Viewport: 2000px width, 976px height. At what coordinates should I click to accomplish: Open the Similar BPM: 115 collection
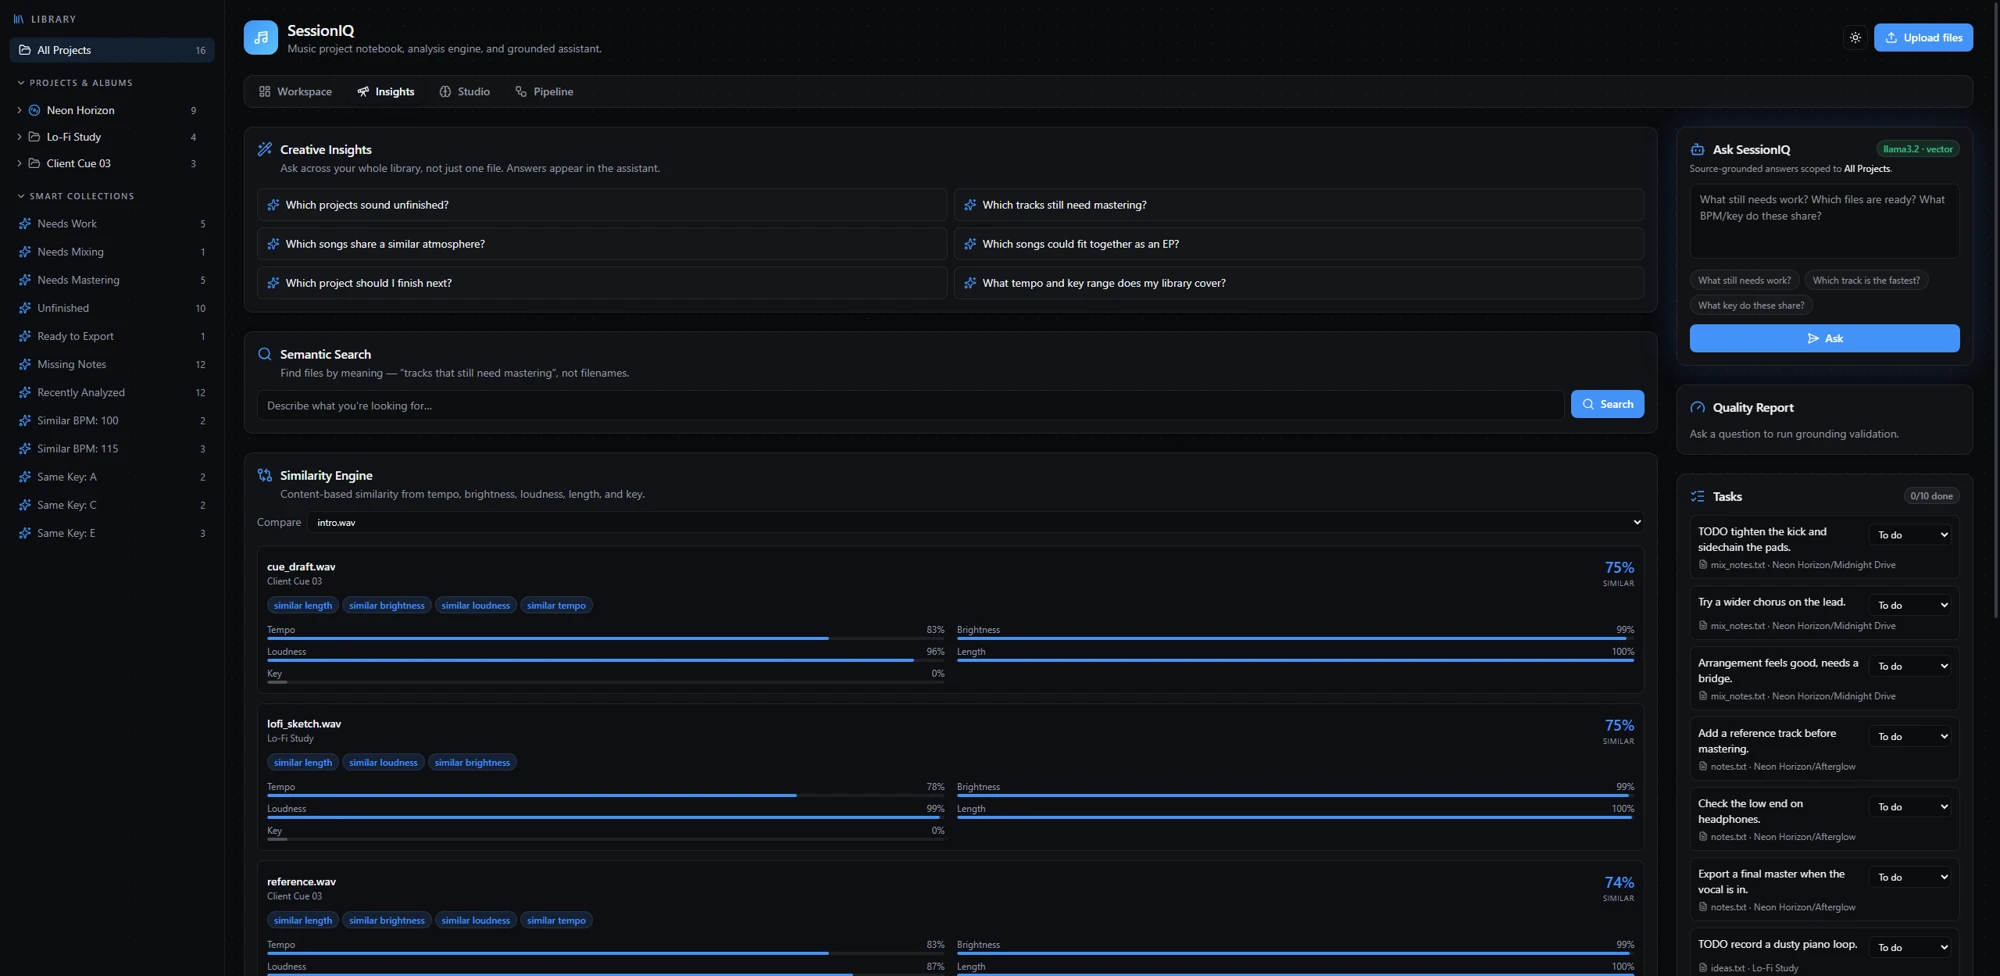click(112, 449)
